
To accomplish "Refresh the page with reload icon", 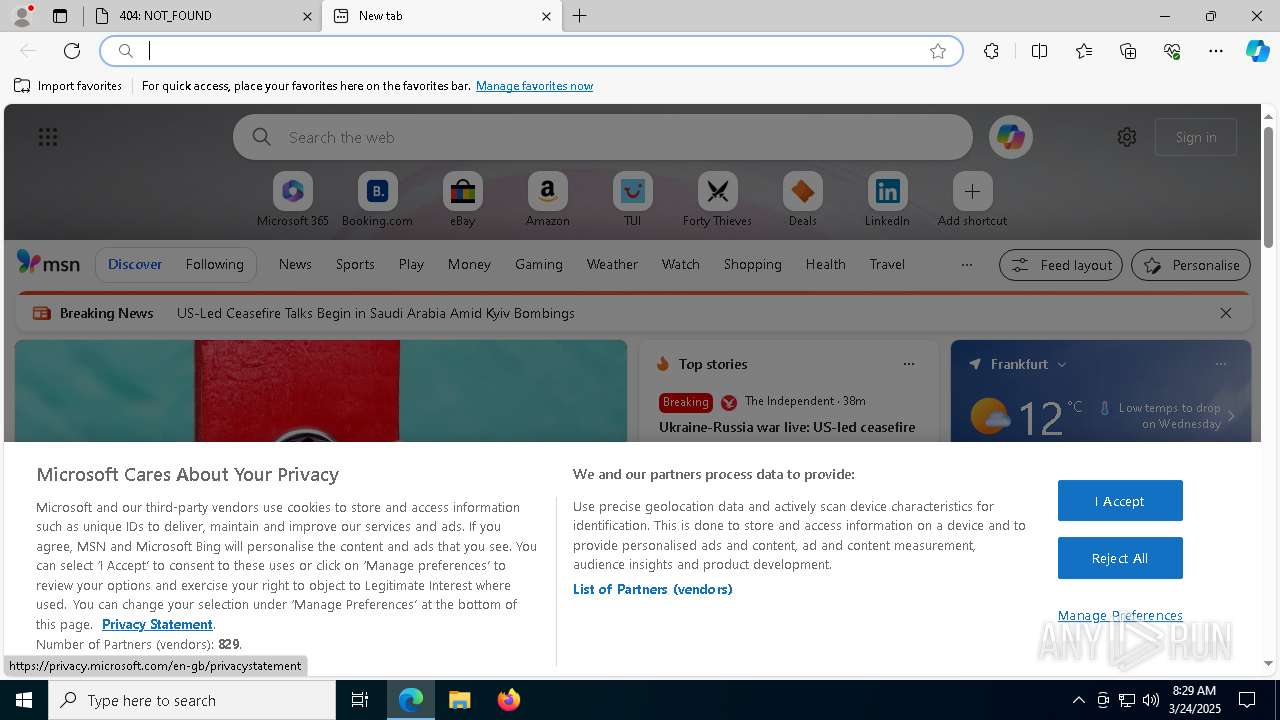I will click(72, 51).
